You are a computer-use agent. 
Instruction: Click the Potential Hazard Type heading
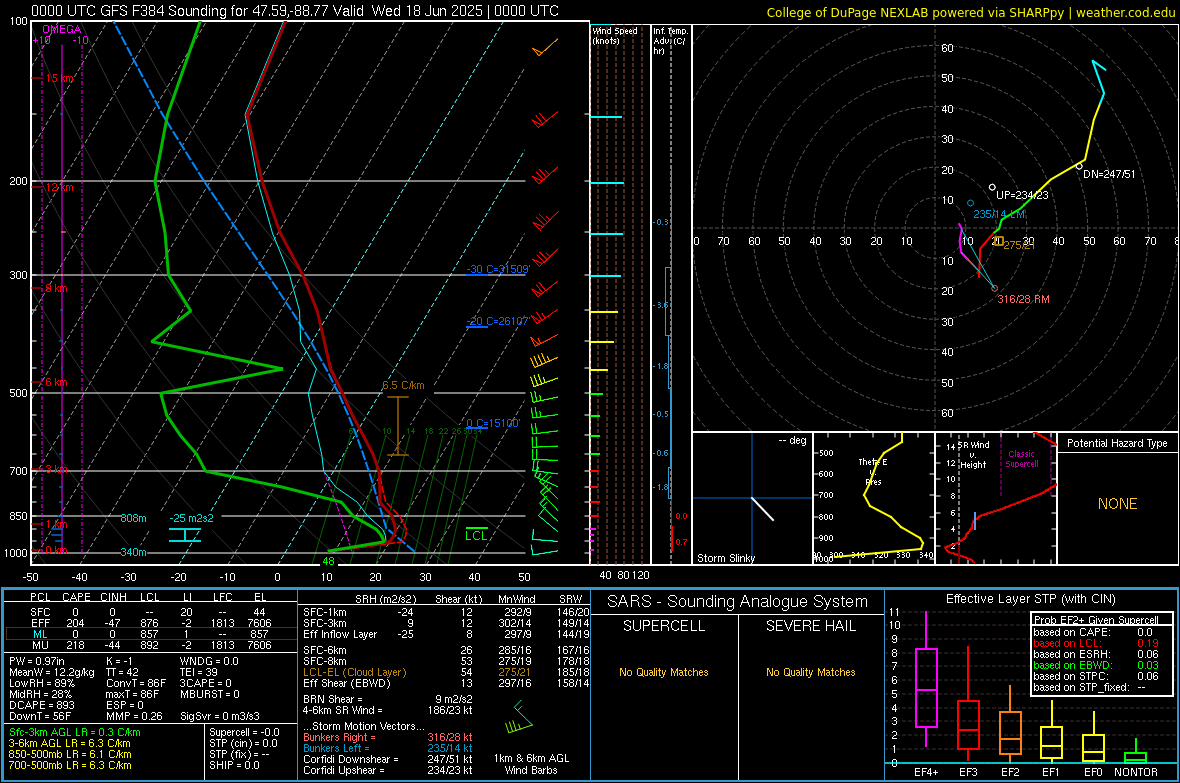click(1117, 443)
